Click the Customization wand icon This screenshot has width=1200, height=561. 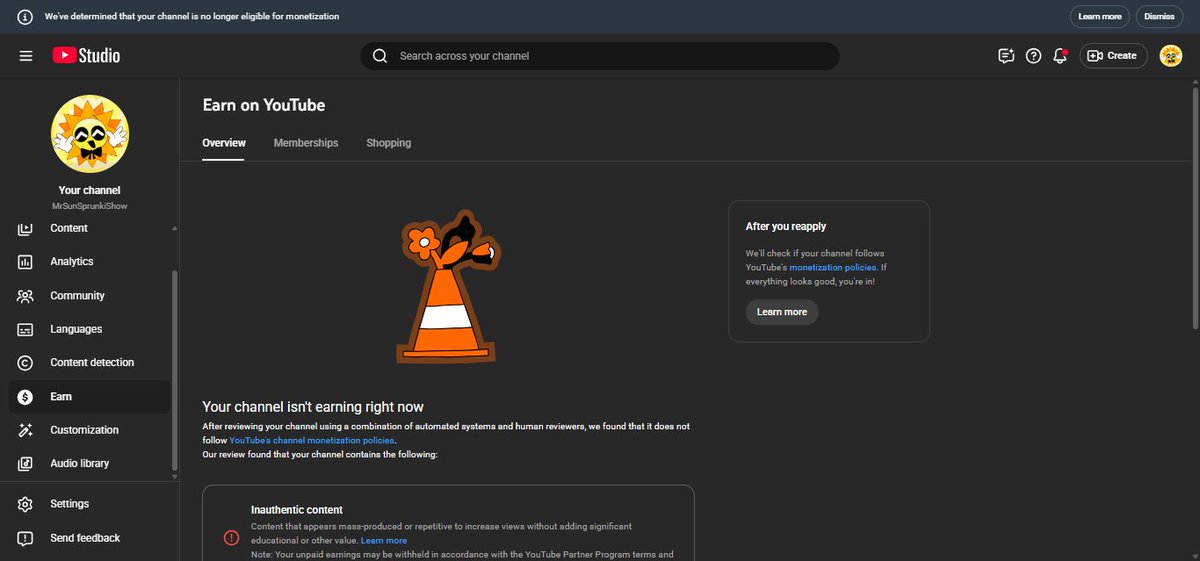pos(26,430)
